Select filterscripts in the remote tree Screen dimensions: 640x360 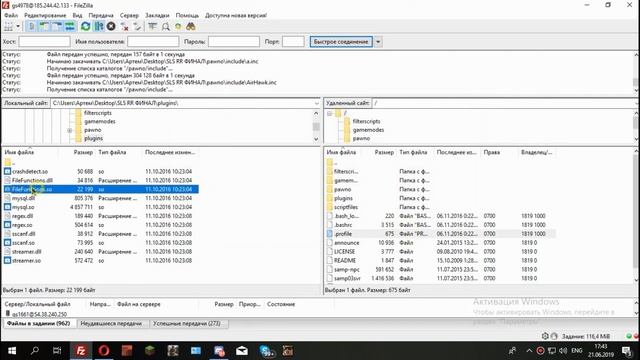pyautogui.click(x=366, y=121)
